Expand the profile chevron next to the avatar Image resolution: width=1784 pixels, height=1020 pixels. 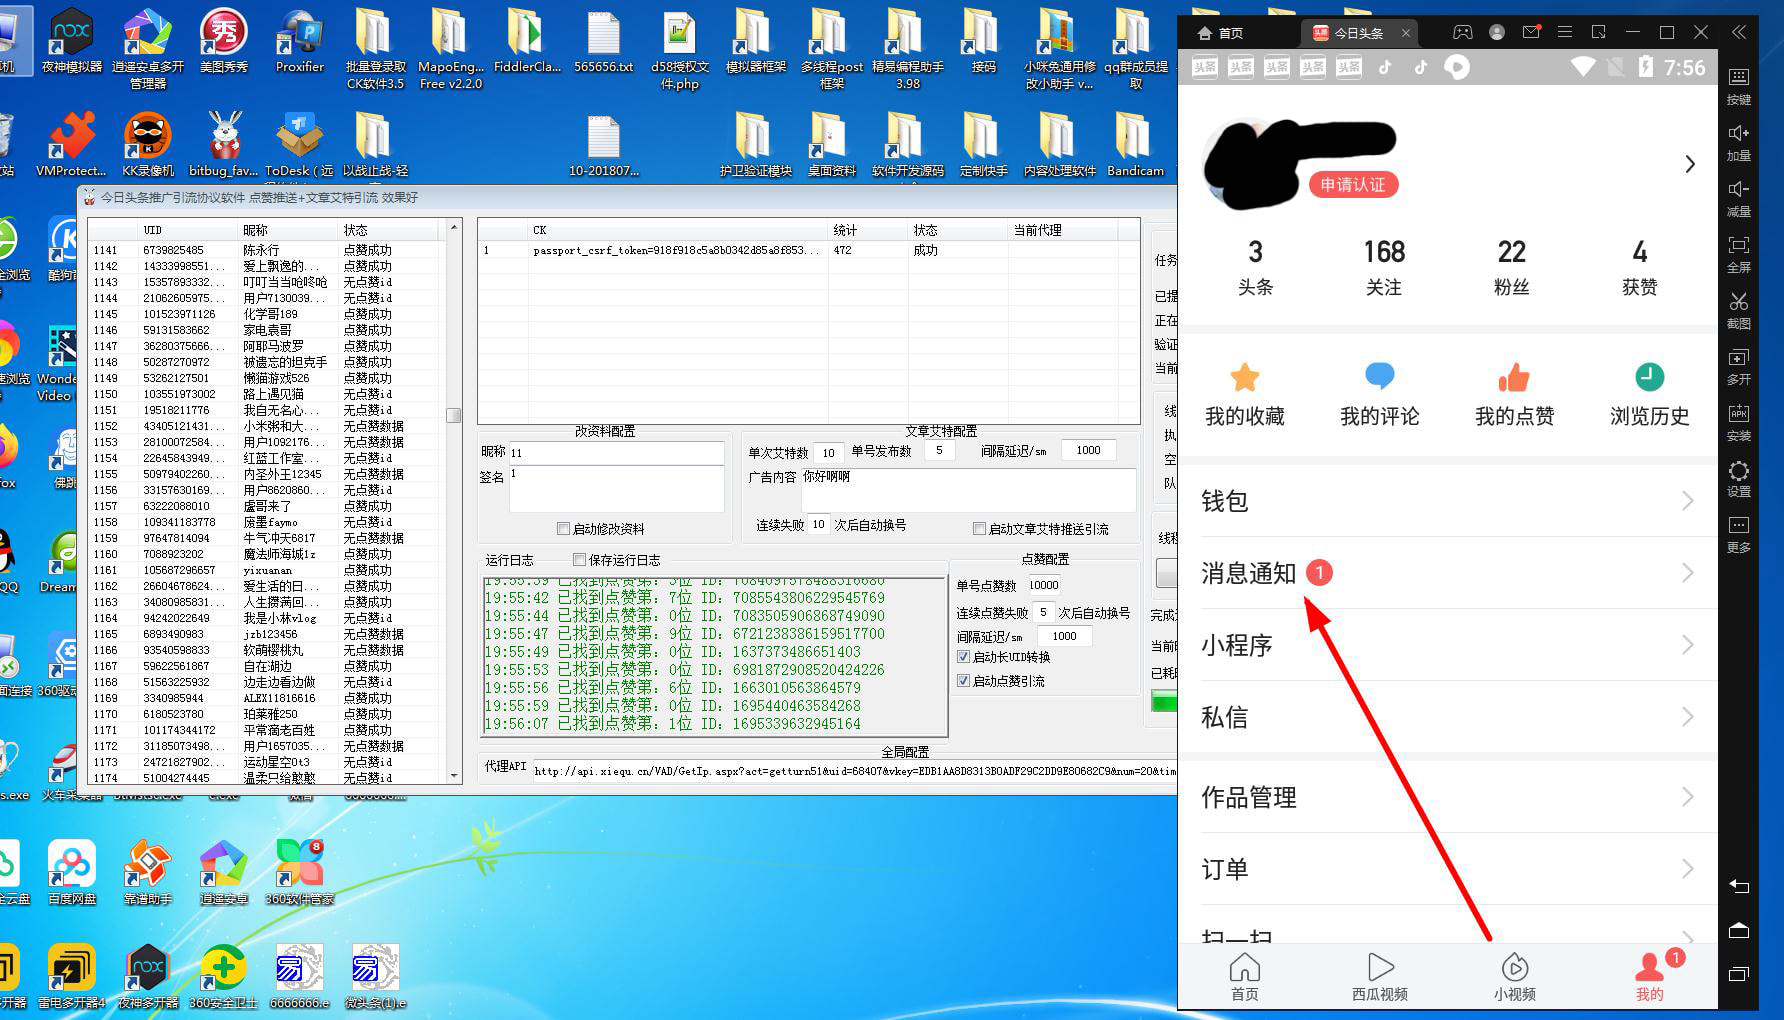pyautogui.click(x=1690, y=164)
